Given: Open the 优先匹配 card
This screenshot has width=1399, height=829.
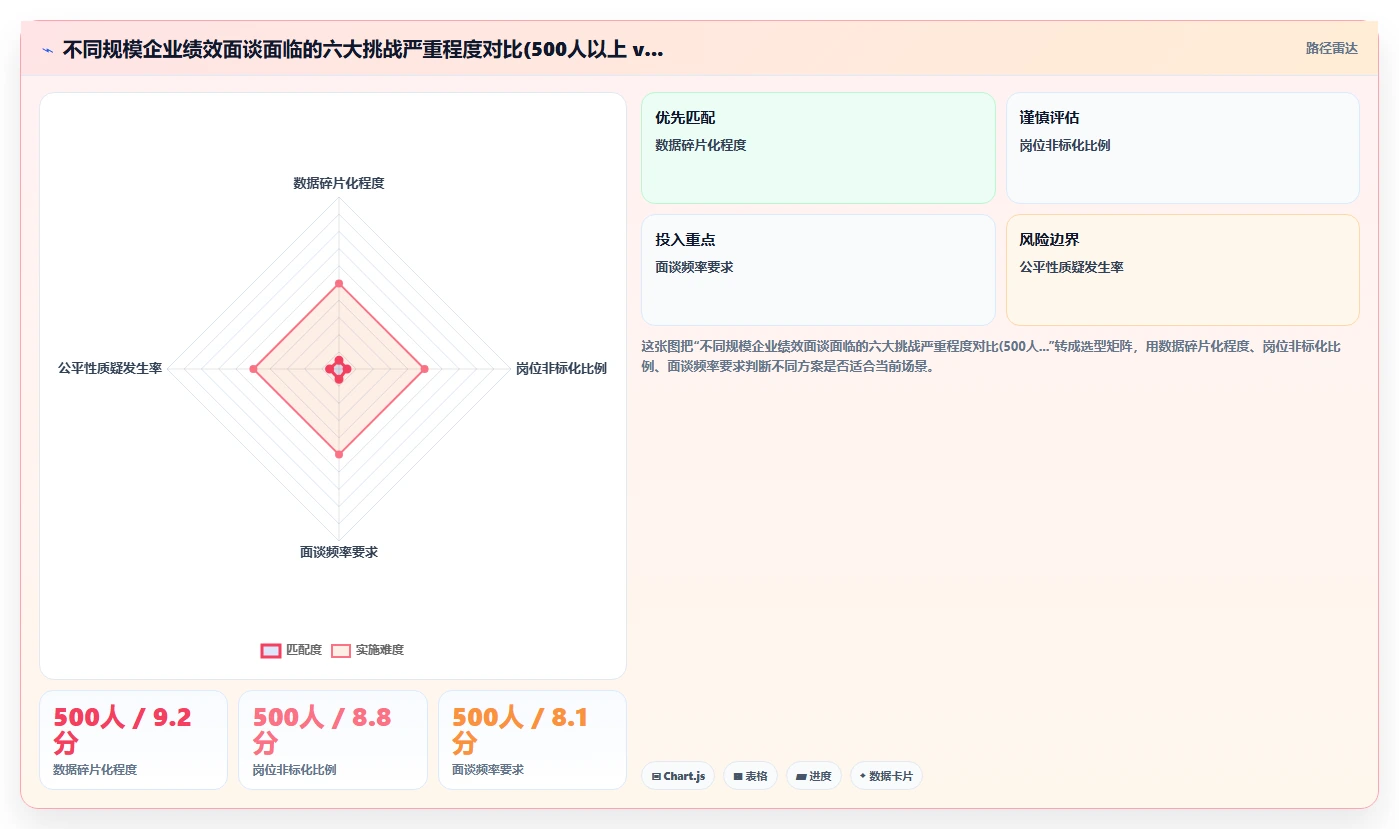Looking at the screenshot, I should coord(818,148).
